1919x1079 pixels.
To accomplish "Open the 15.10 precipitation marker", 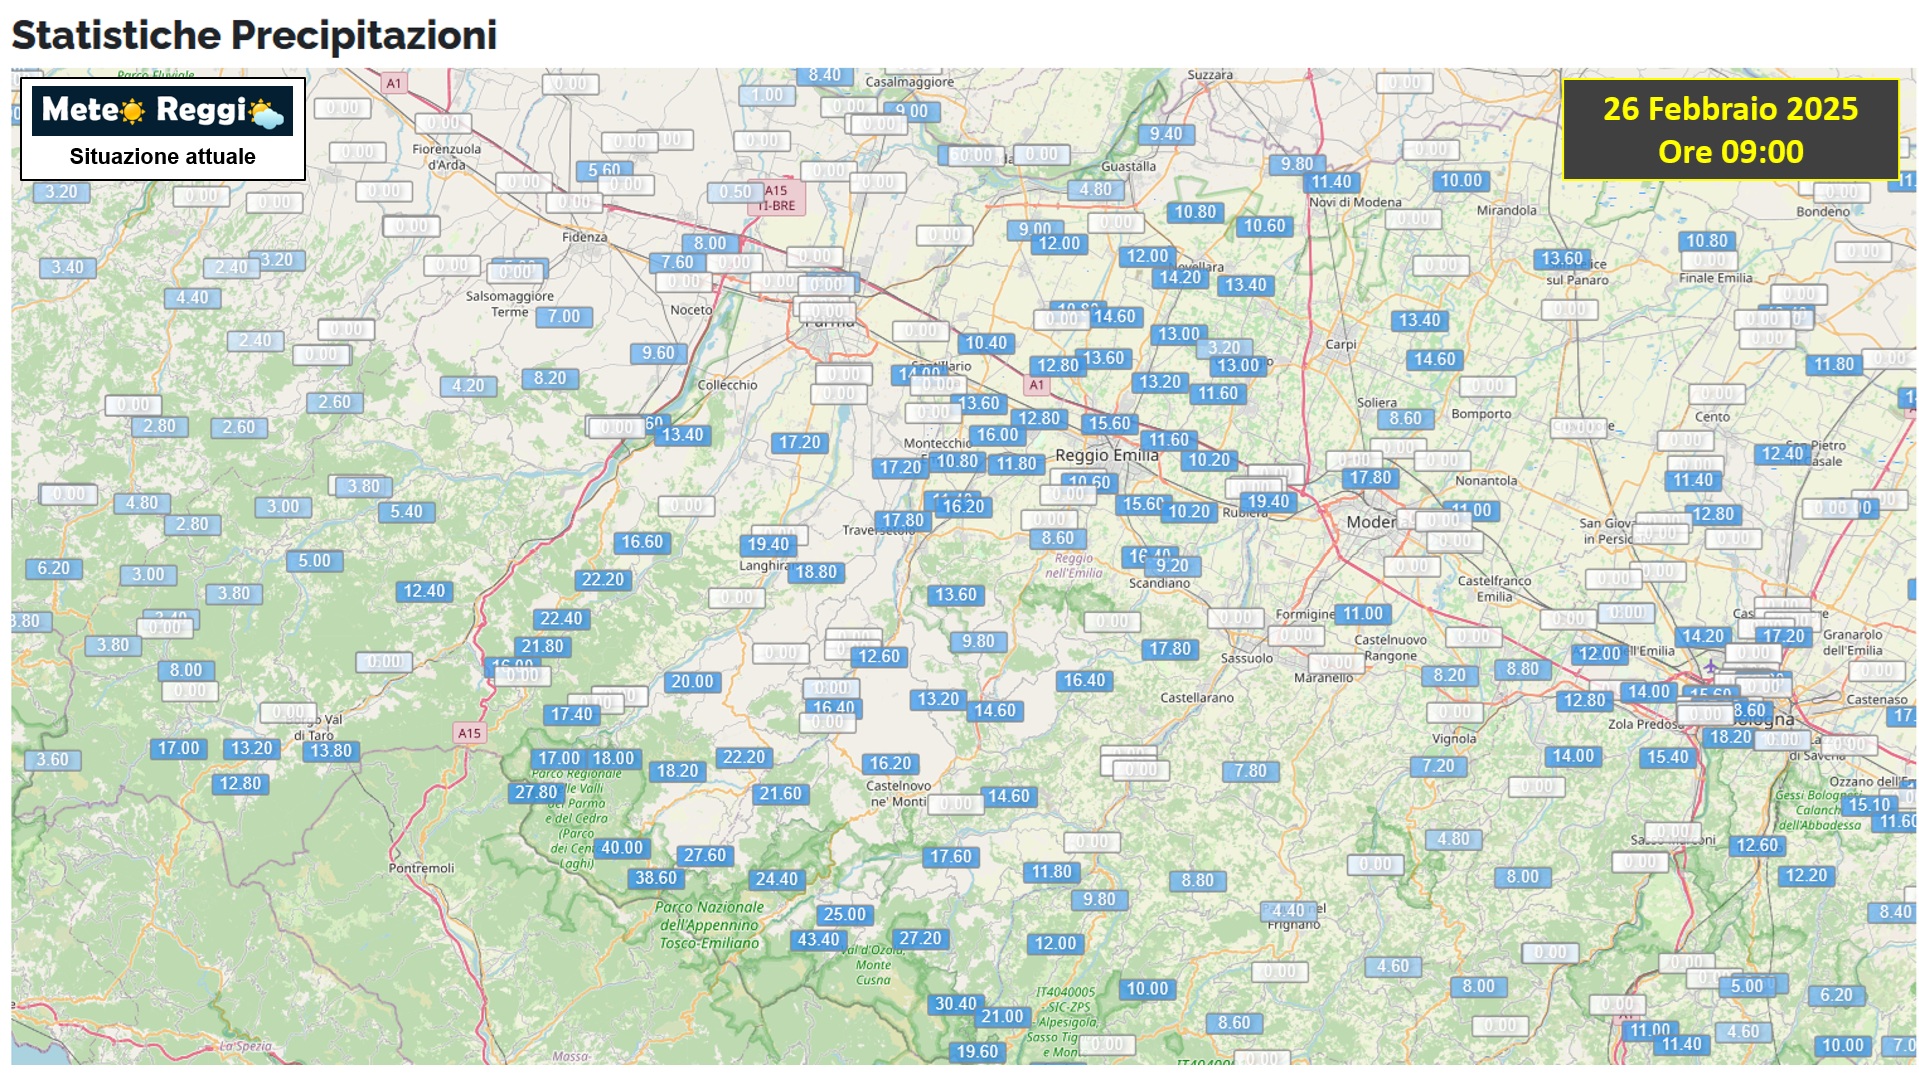I will point(1868,805).
